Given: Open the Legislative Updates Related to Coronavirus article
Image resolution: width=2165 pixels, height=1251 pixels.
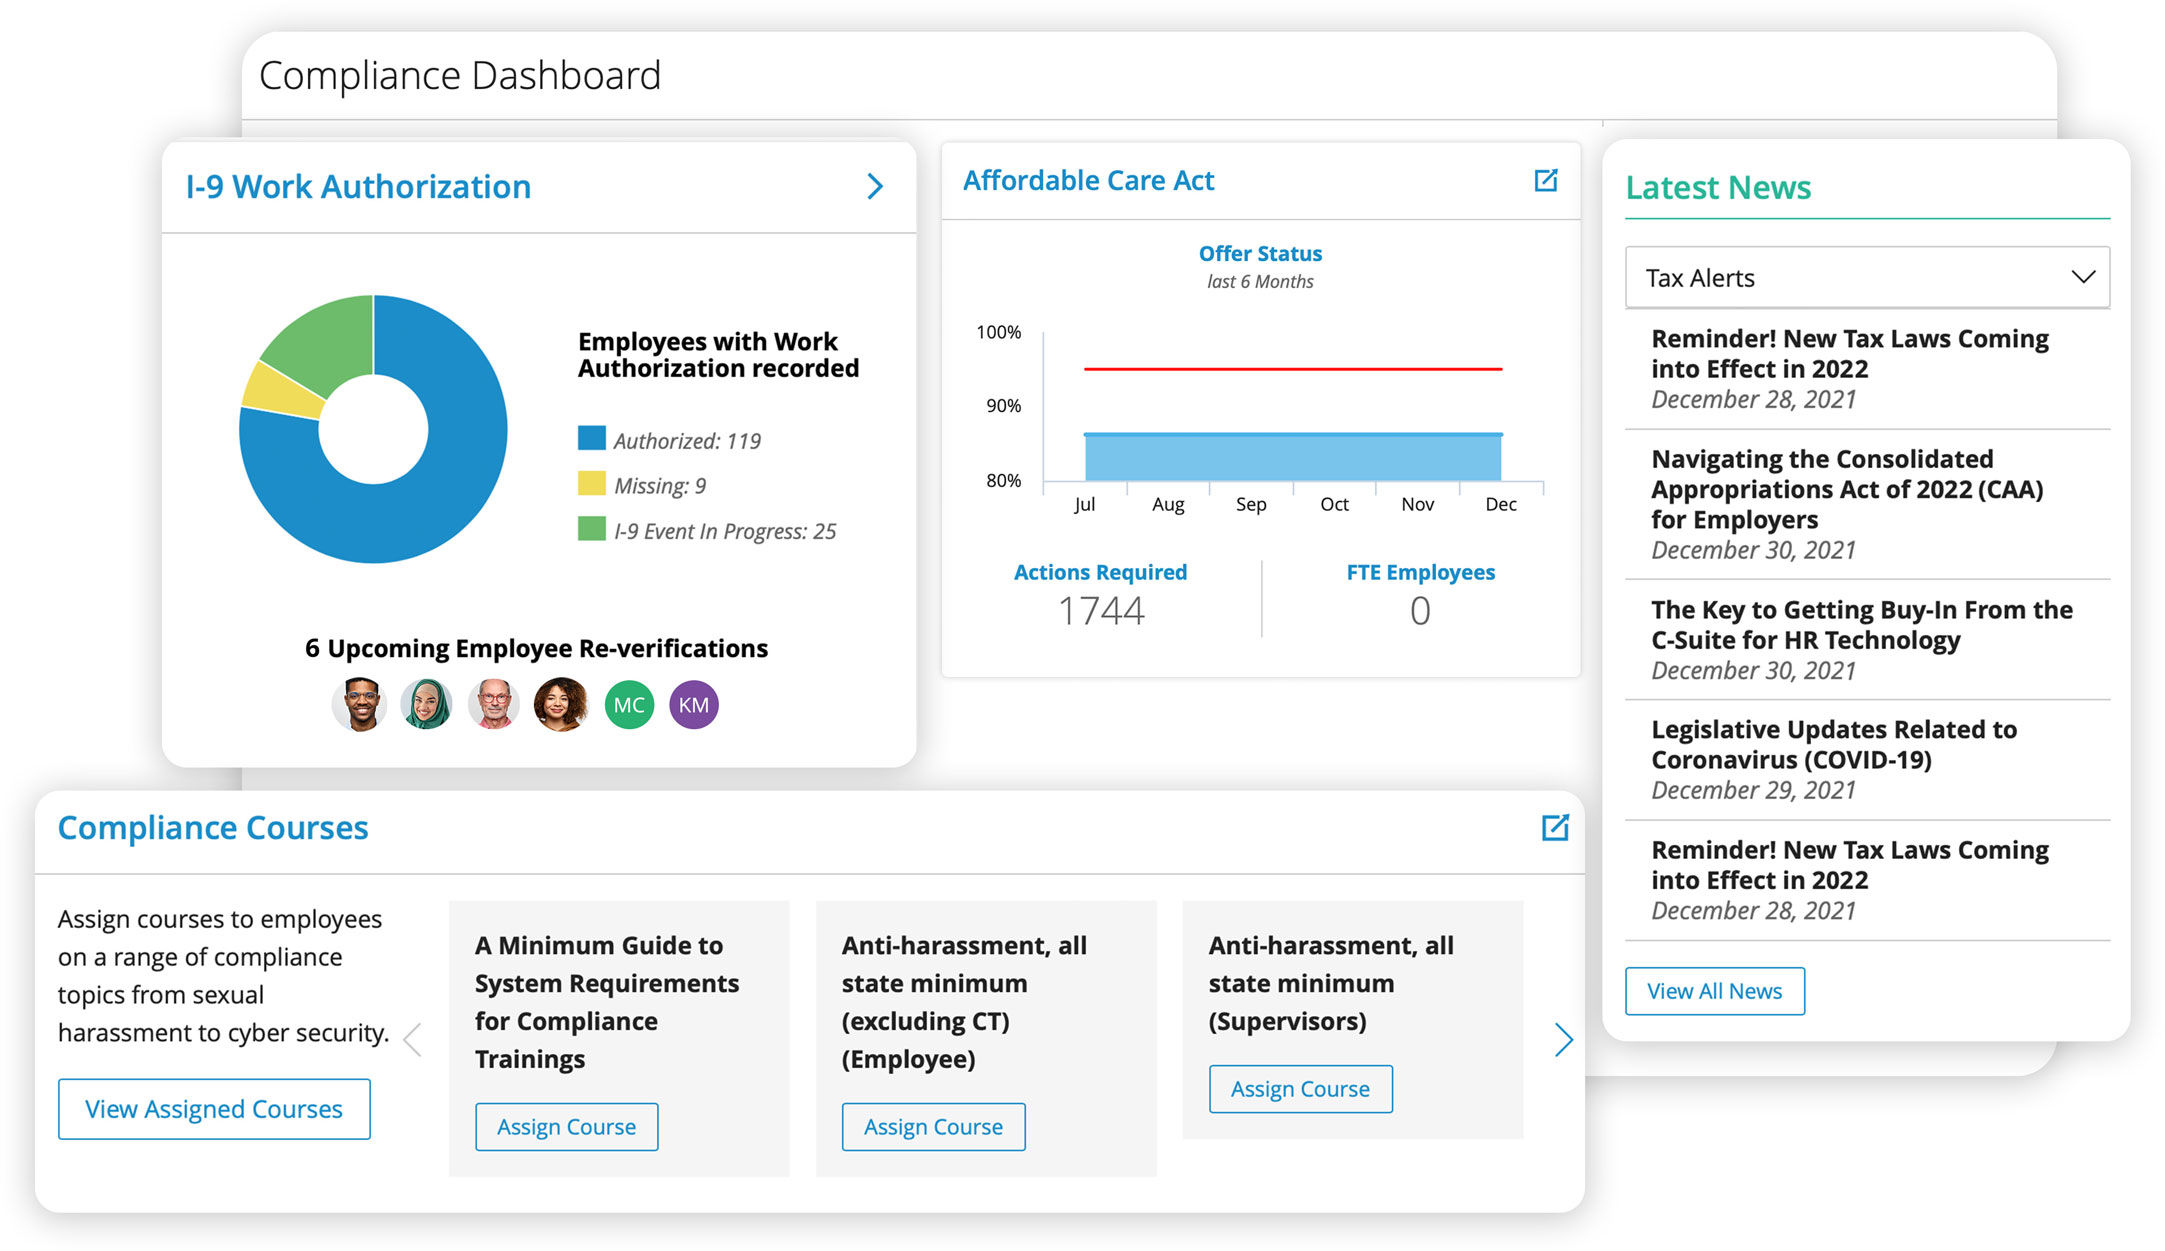Looking at the screenshot, I should (x=1834, y=744).
